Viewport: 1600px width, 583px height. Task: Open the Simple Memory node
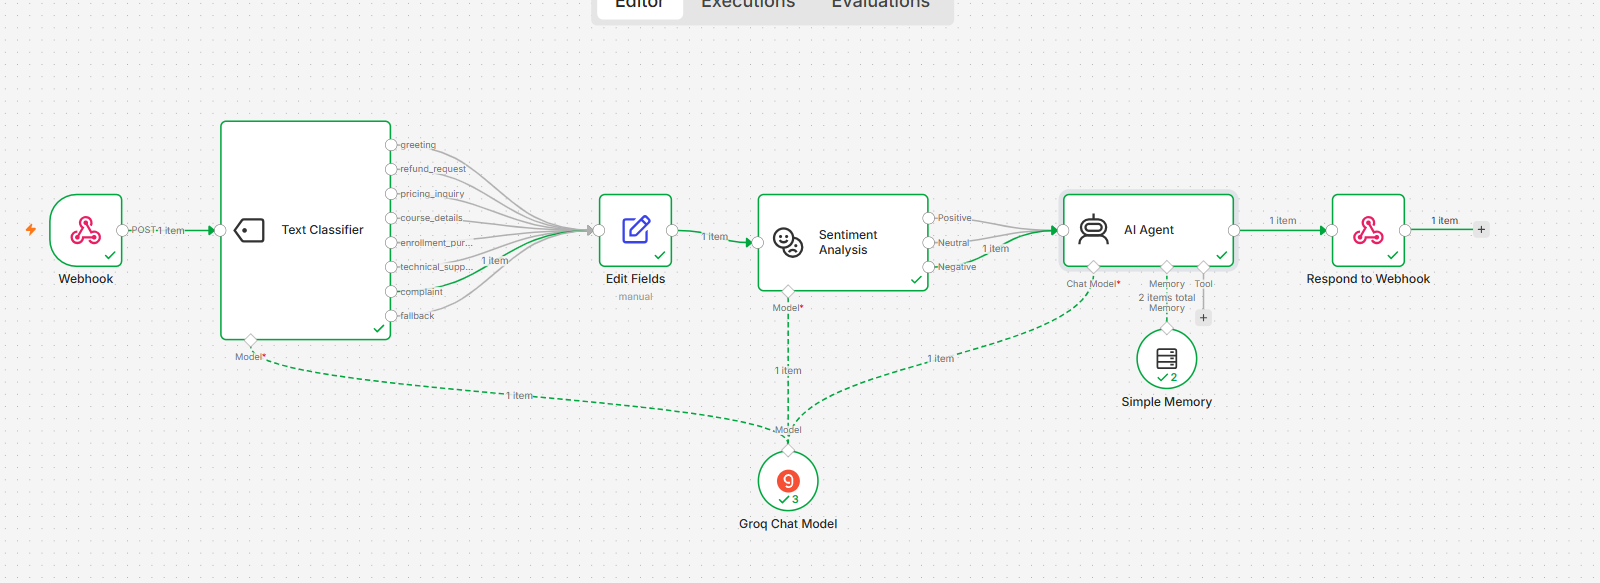click(1167, 359)
